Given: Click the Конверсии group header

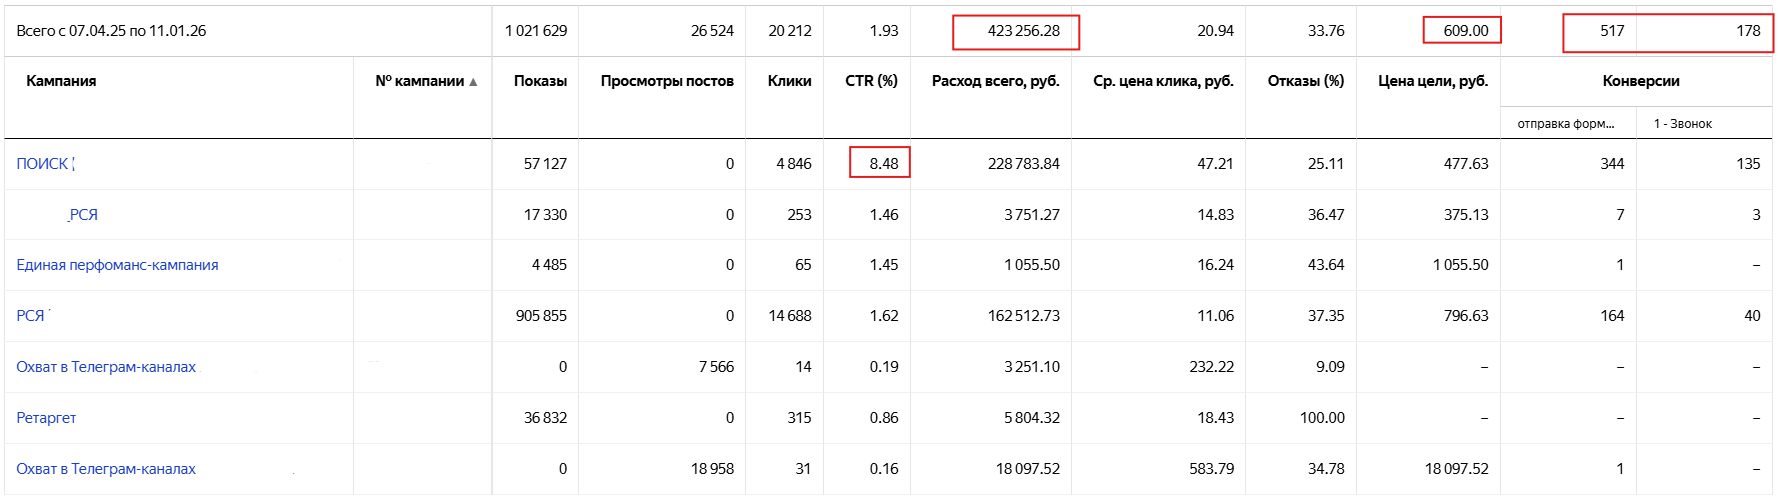Looking at the screenshot, I should pos(1640,81).
